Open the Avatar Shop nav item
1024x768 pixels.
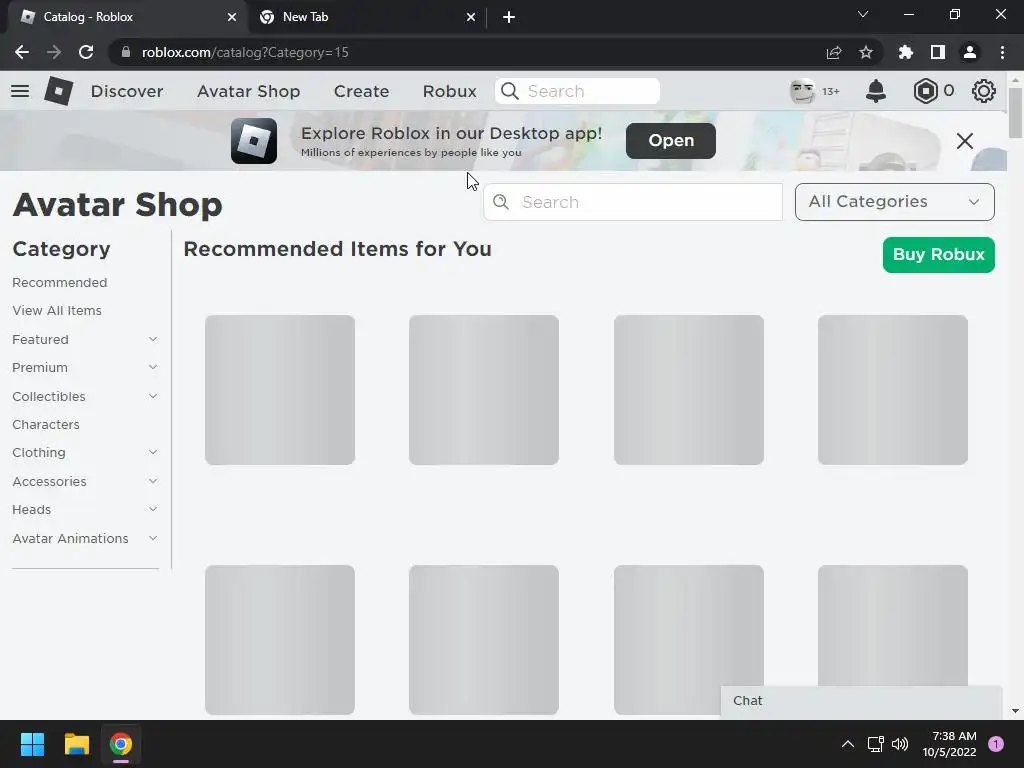pyautogui.click(x=249, y=91)
